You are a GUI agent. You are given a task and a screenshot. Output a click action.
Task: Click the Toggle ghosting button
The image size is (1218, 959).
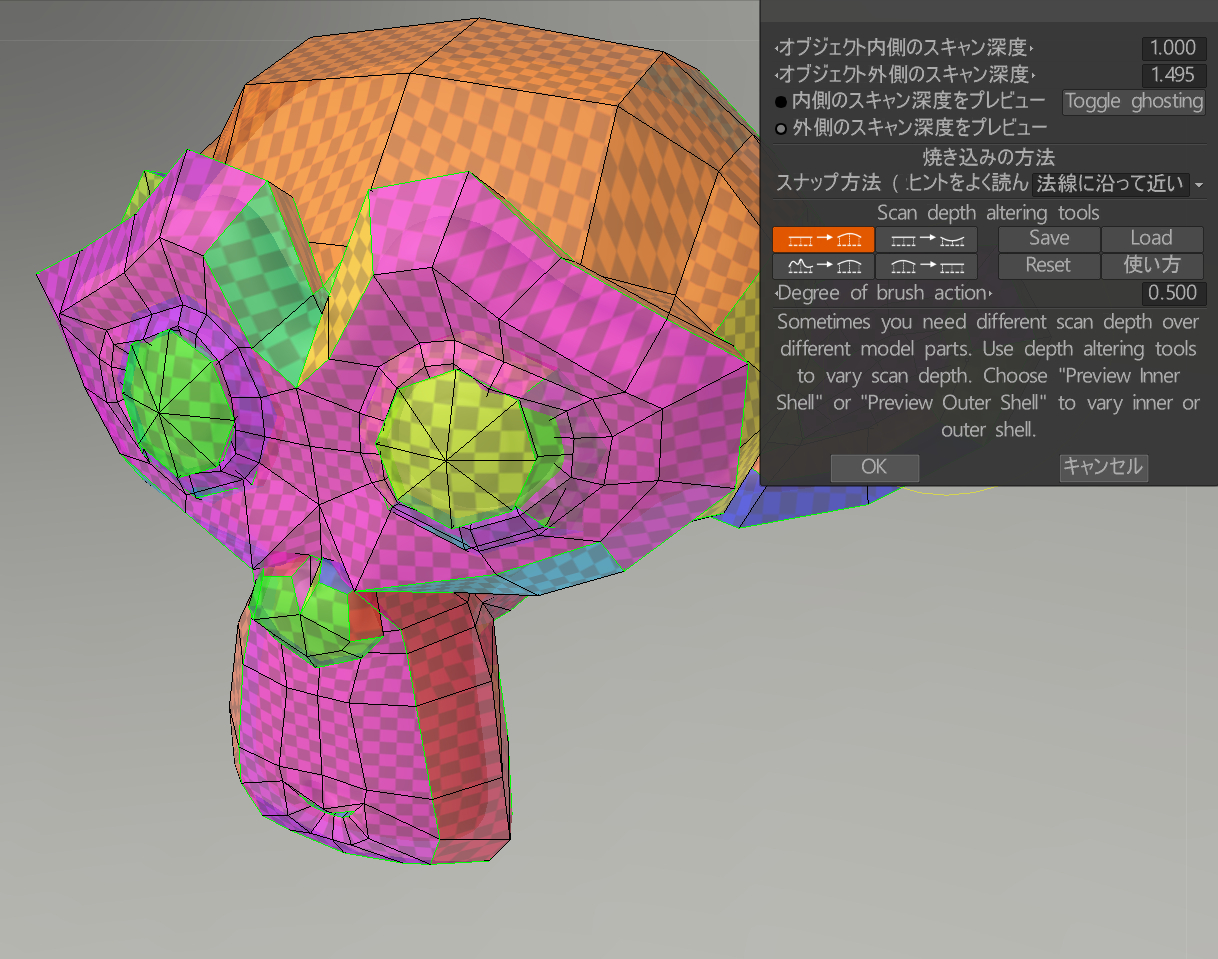[x=1132, y=101]
